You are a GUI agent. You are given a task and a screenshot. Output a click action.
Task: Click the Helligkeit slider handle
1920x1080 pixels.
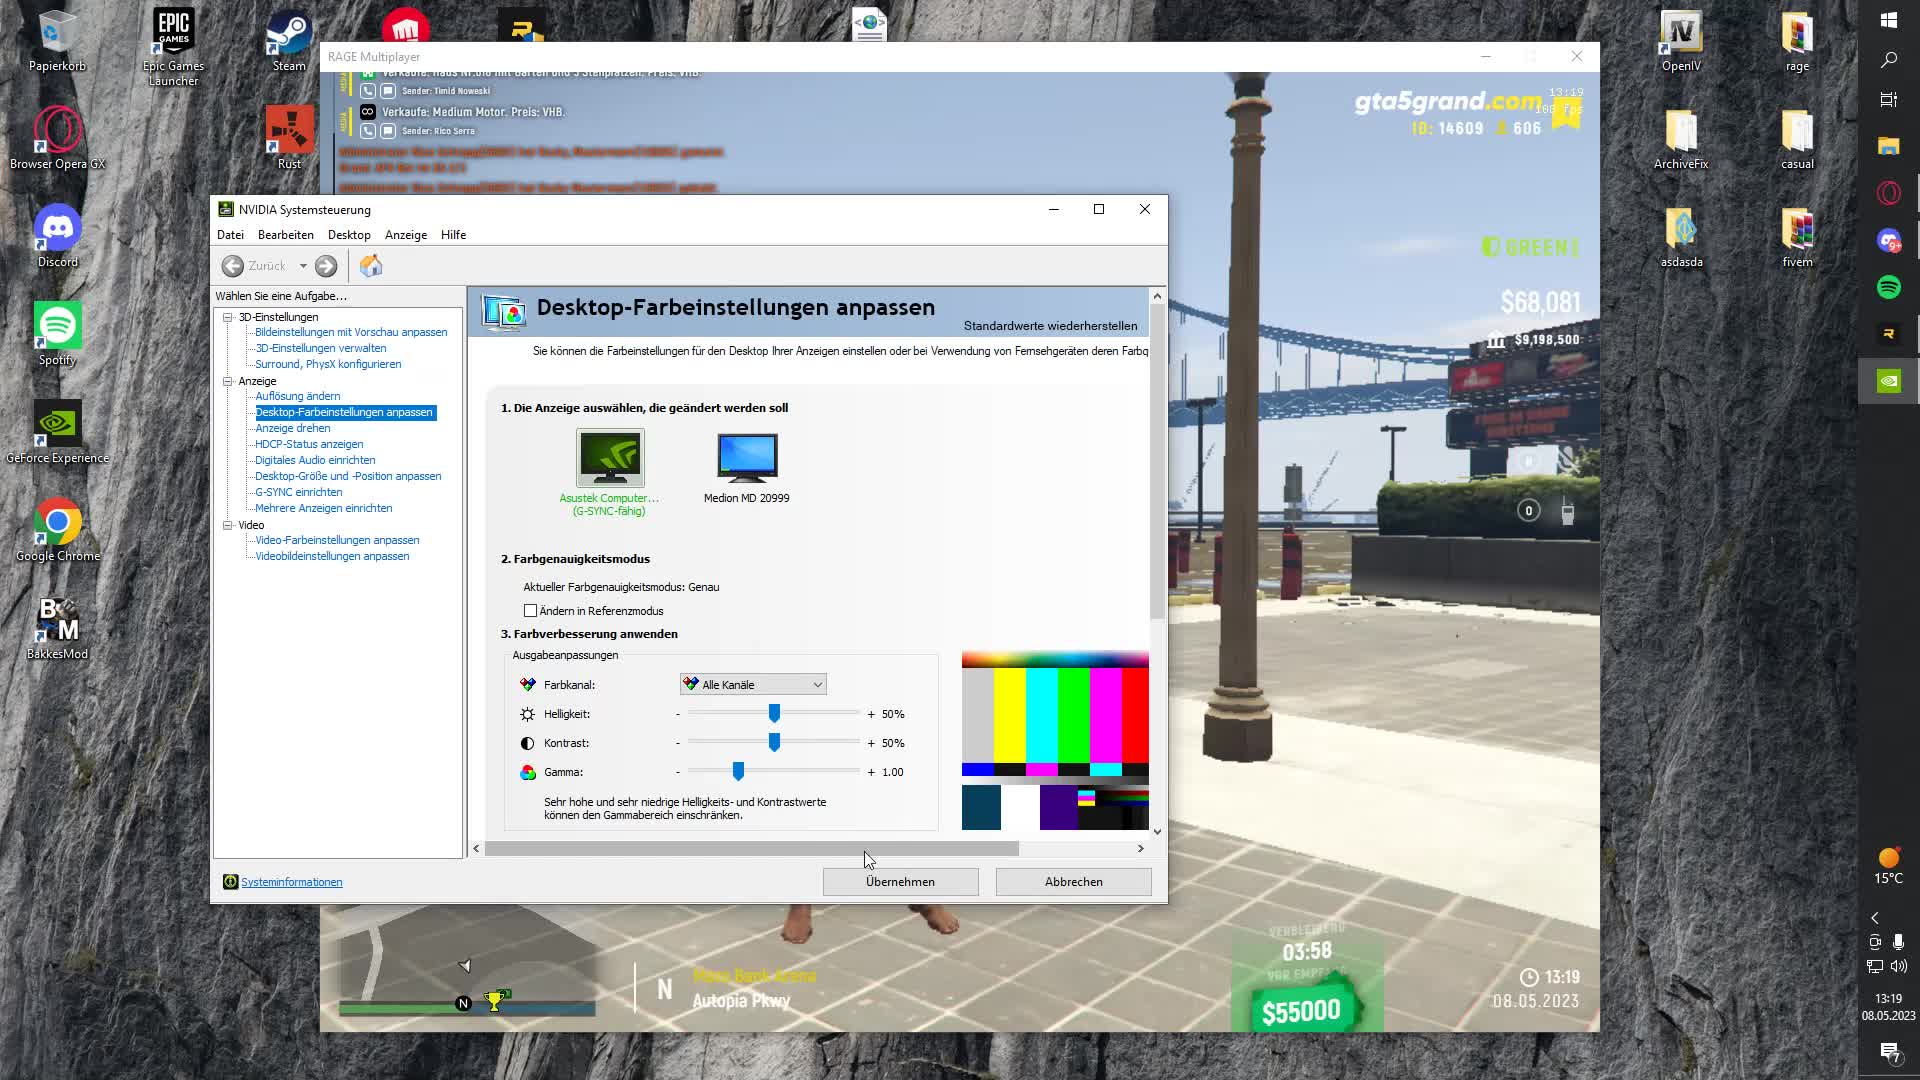[774, 713]
